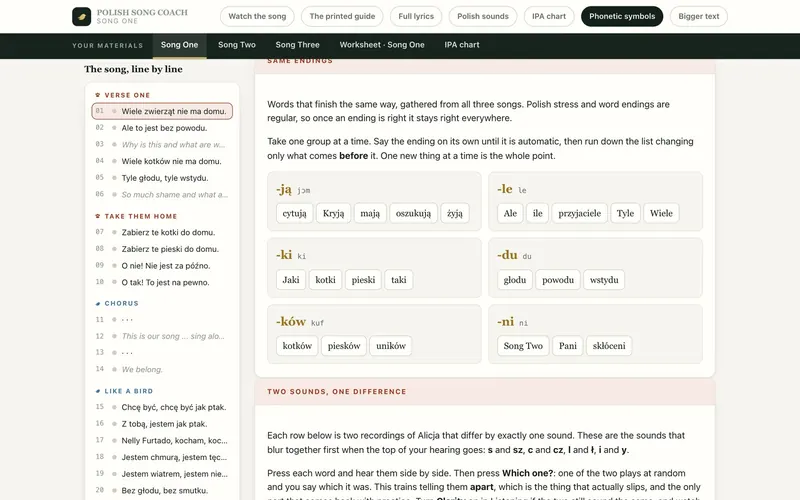Screen dimensions: 800x500
Task: Switch to the Song Two tab
Action: click(237, 45)
